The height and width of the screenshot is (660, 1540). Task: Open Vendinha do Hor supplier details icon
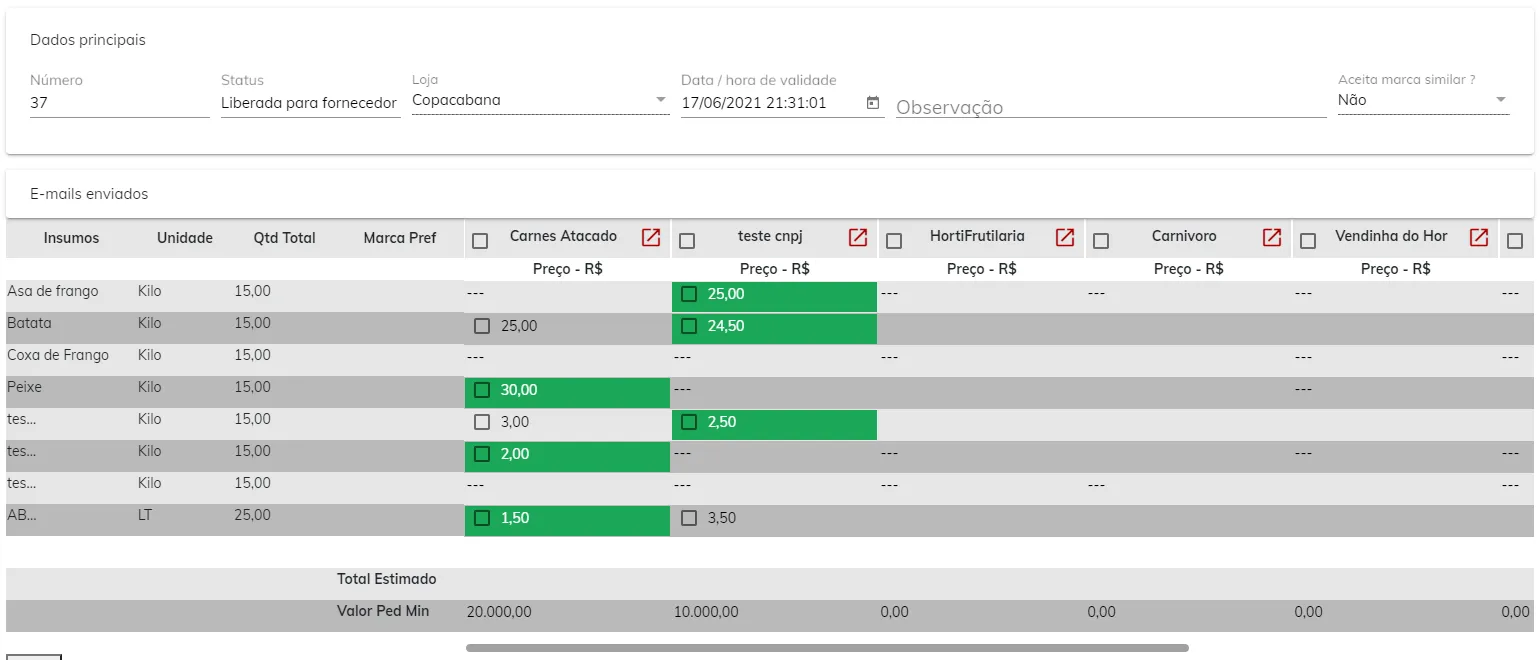(x=1479, y=238)
